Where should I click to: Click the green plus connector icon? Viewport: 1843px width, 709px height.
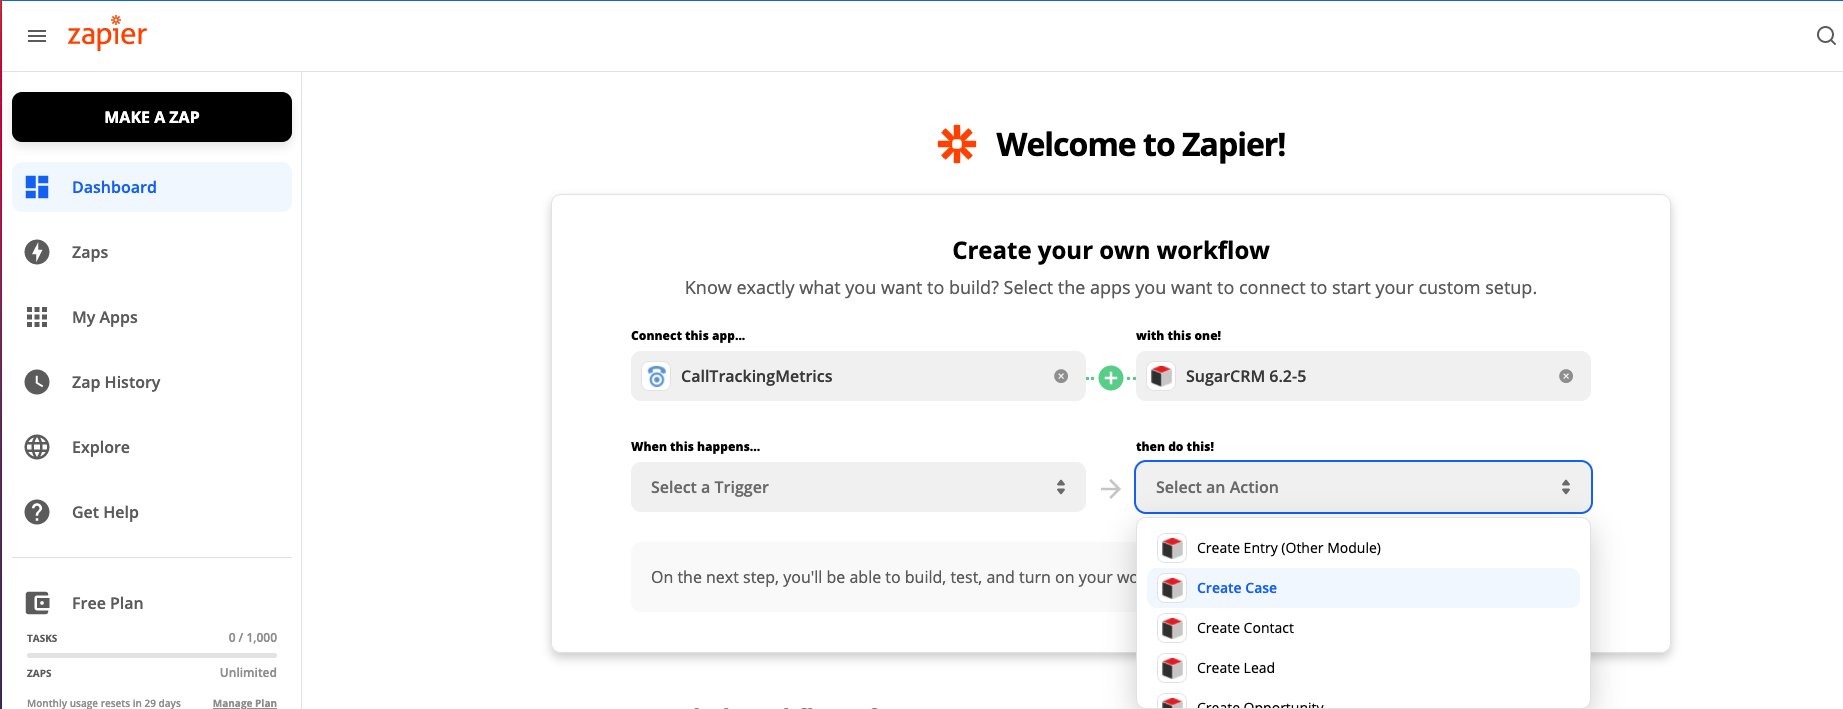pos(1111,378)
